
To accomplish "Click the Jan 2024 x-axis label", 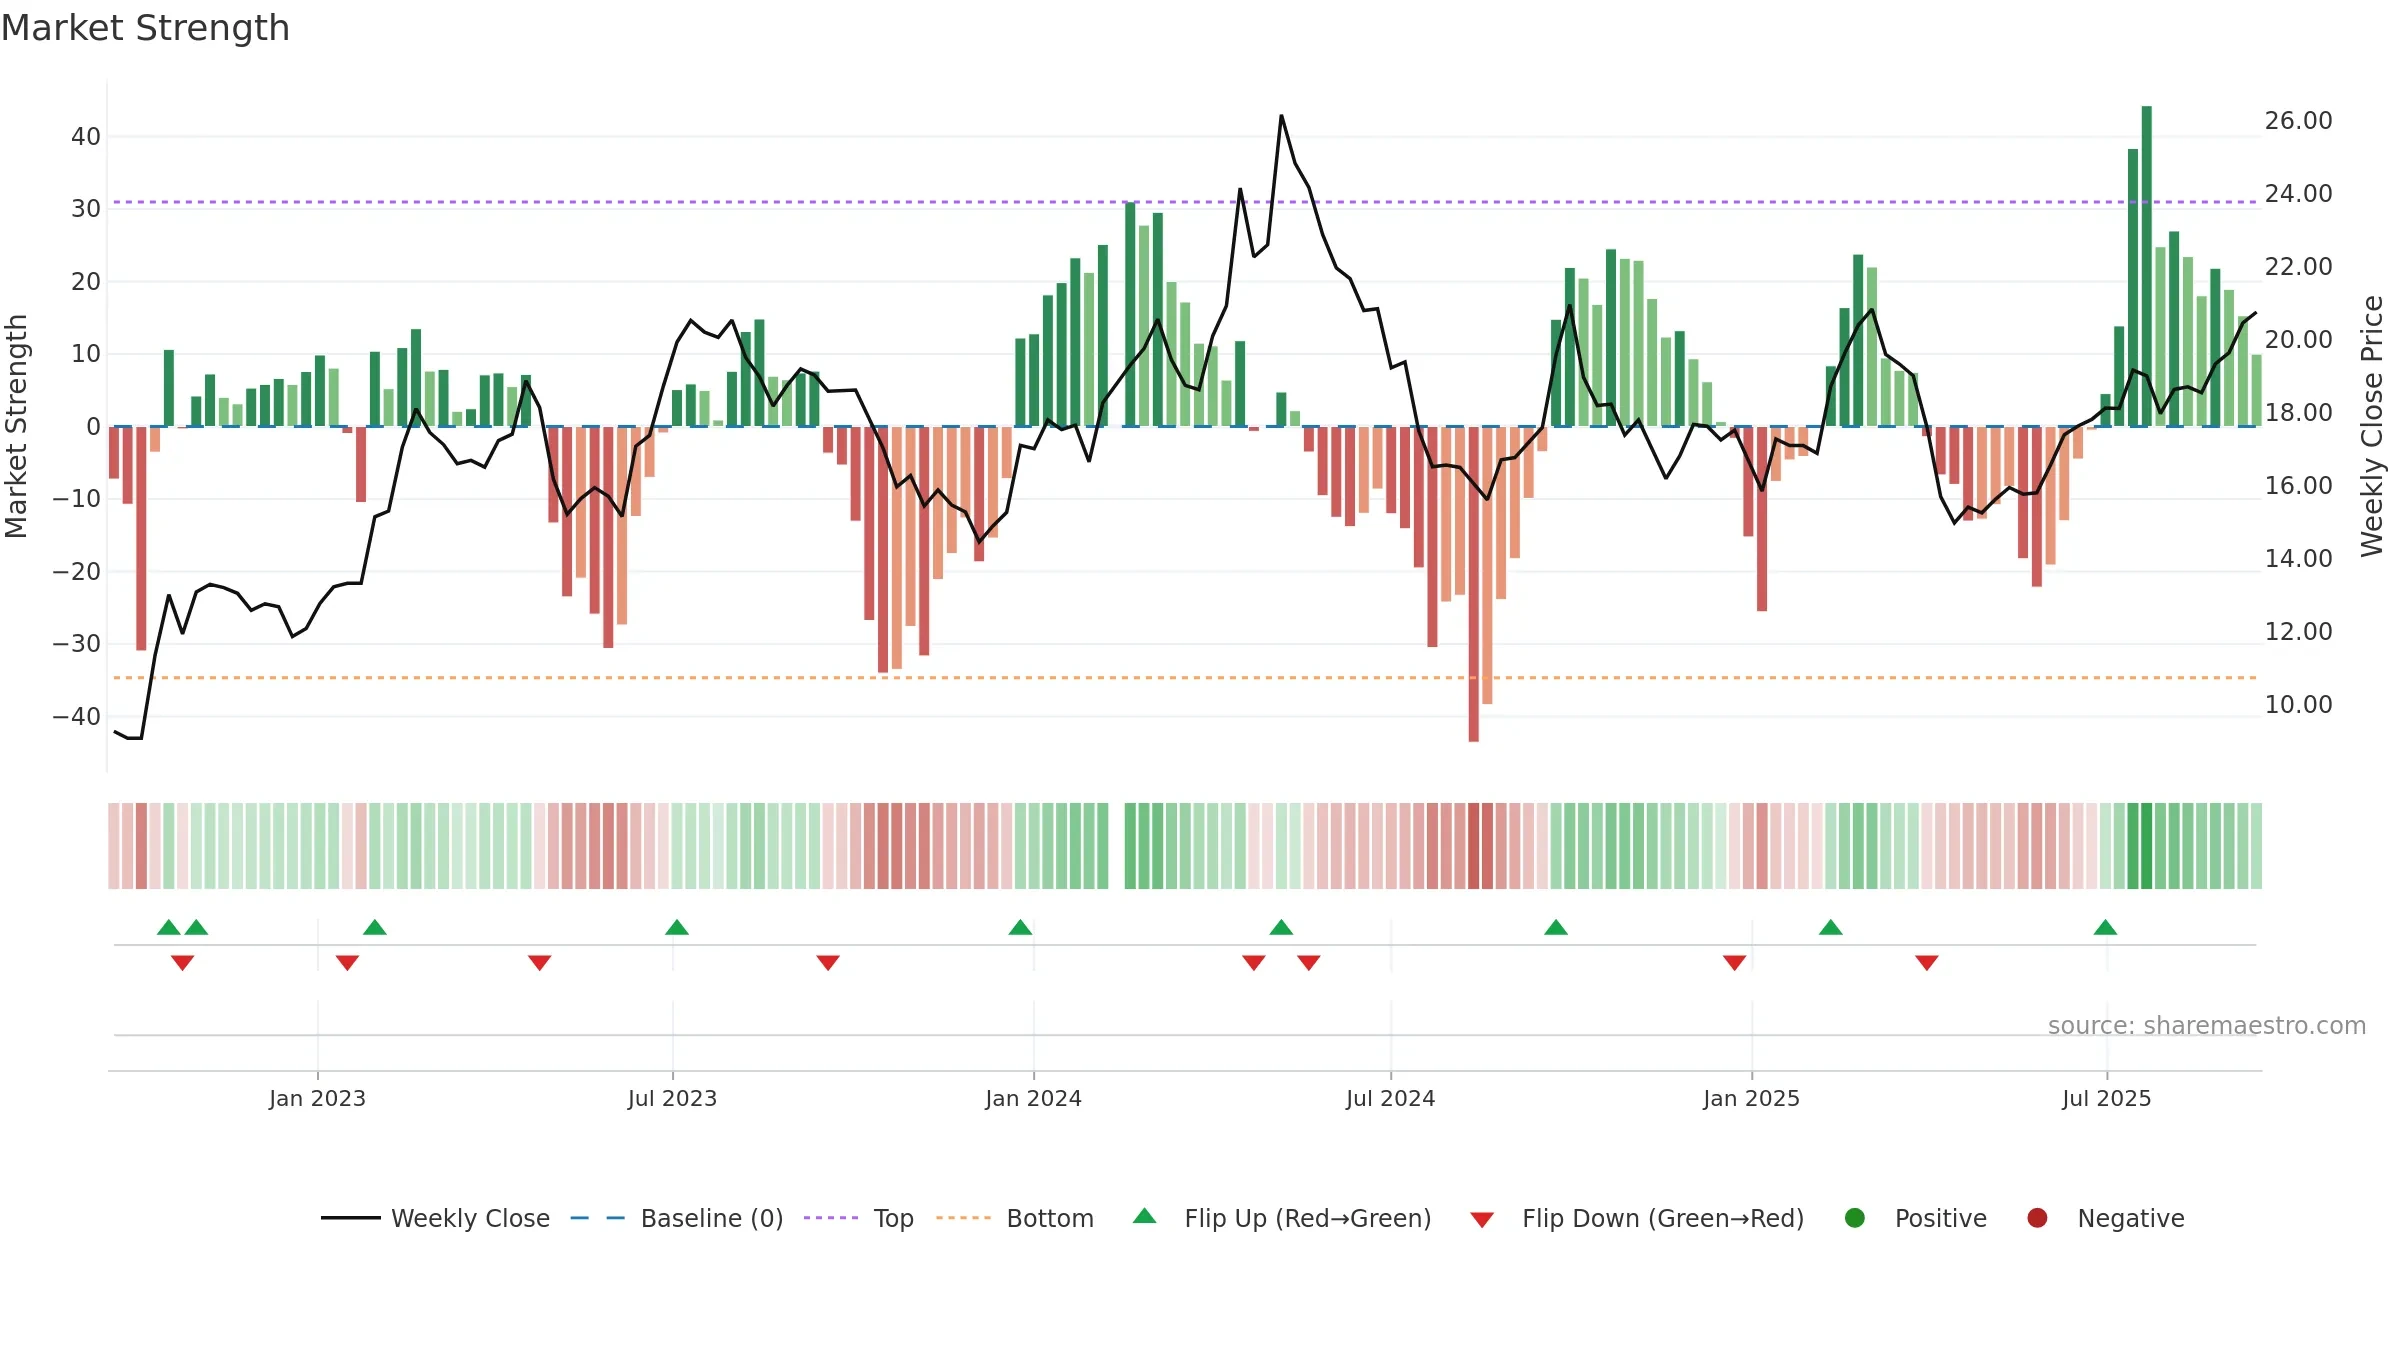I will 1034,1098.
